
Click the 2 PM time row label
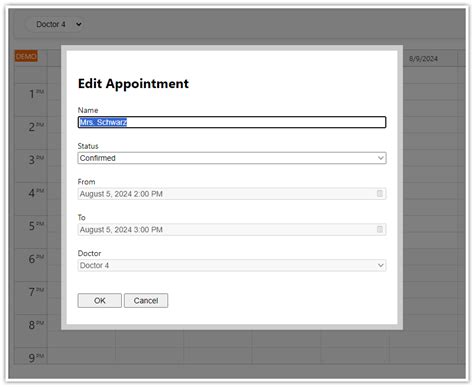point(36,127)
